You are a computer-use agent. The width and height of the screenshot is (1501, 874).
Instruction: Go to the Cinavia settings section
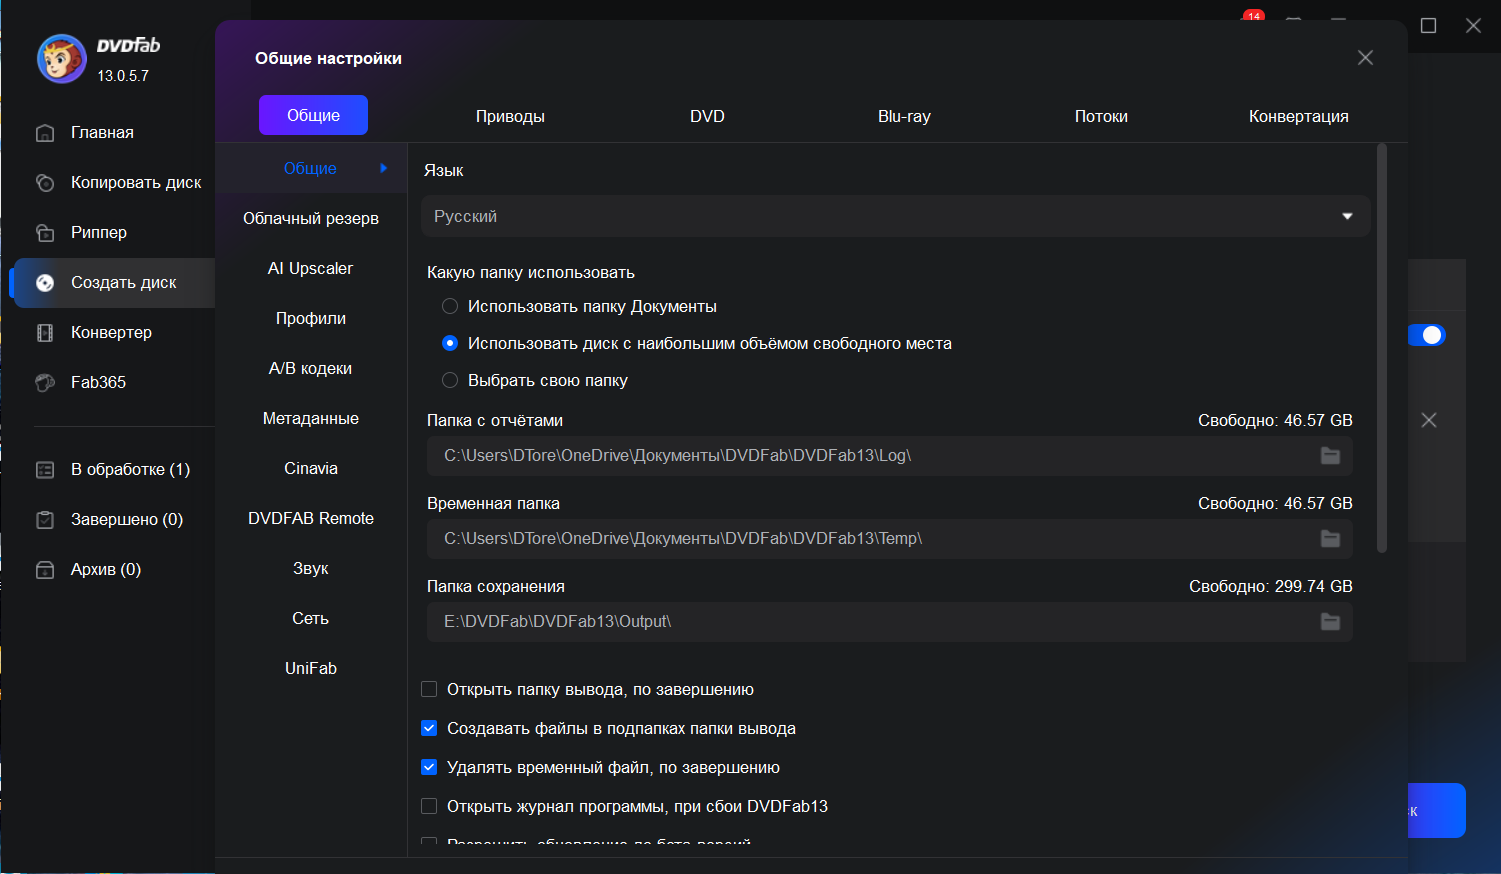(311, 468)
